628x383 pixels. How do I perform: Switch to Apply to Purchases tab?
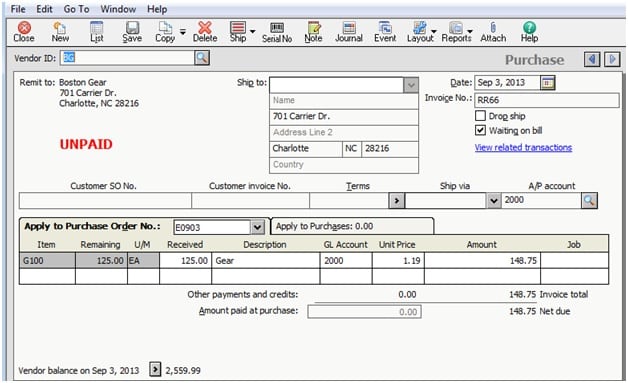click(352, 226)
